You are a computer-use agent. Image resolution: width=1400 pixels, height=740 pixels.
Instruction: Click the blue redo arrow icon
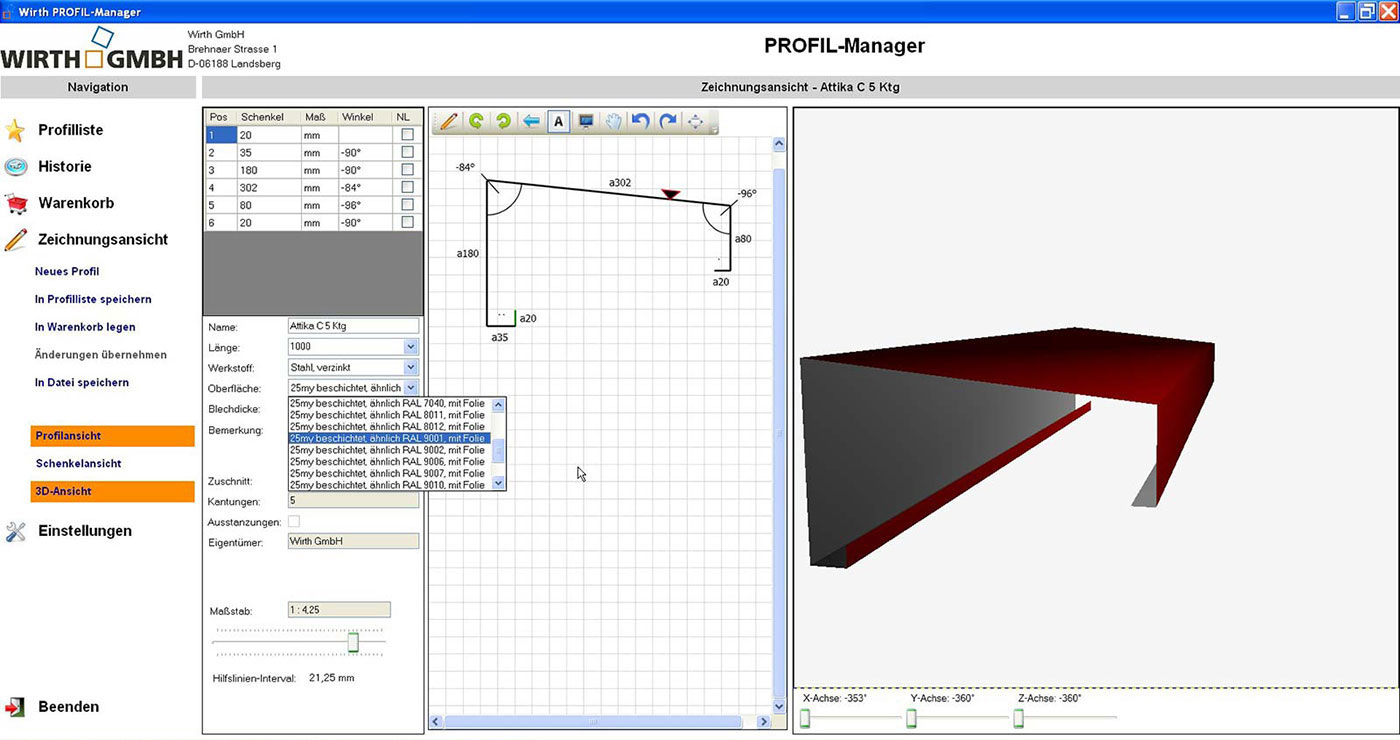click(667, 121)
